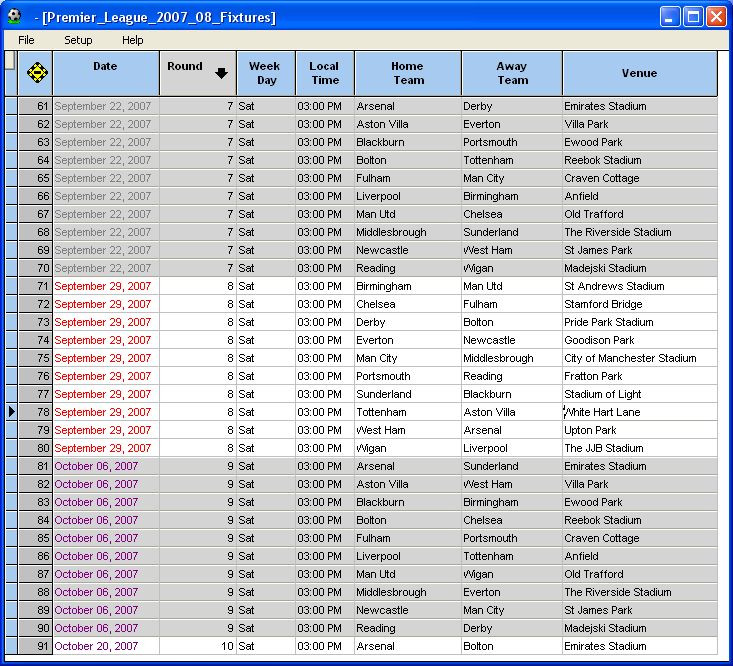
Task: Click 'Stadium of Light' venue cell
Action: tap(640, 394)
